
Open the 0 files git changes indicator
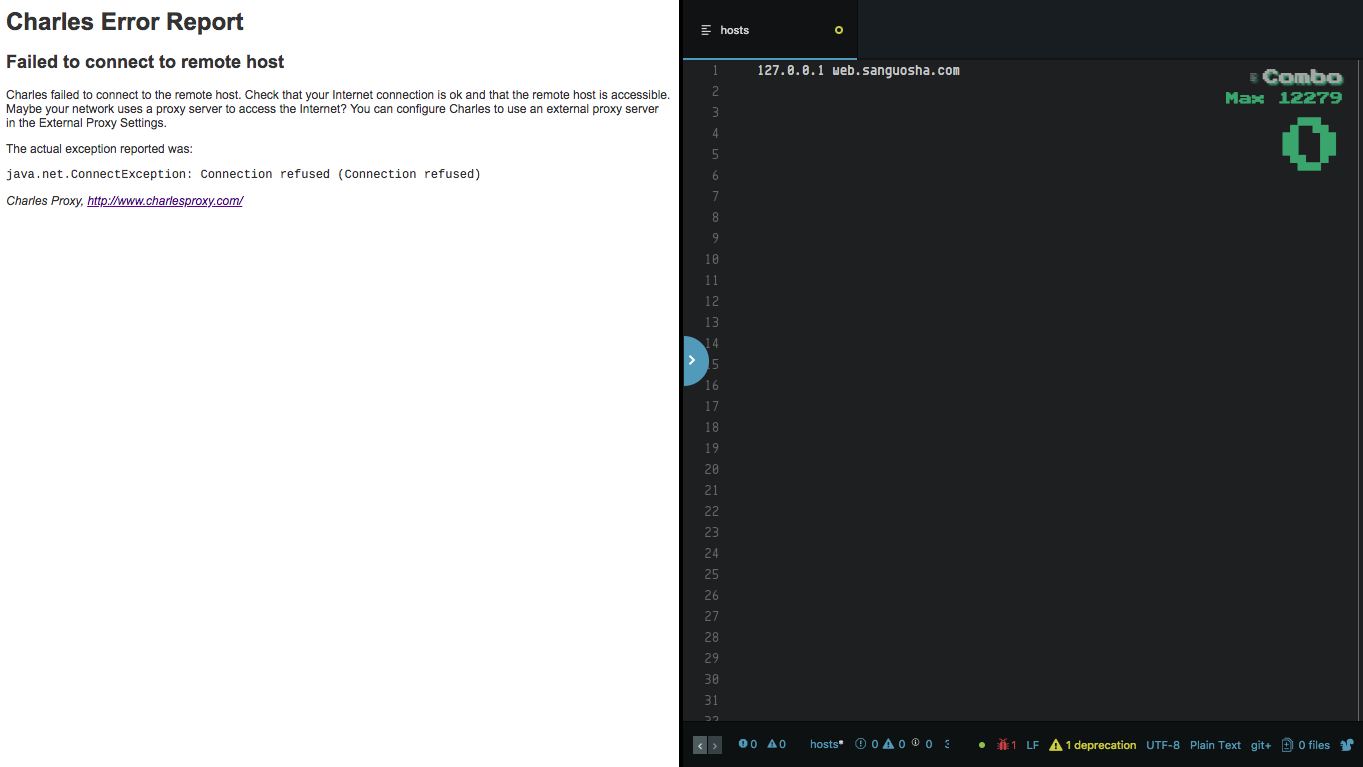click(x=1306, y=745)
